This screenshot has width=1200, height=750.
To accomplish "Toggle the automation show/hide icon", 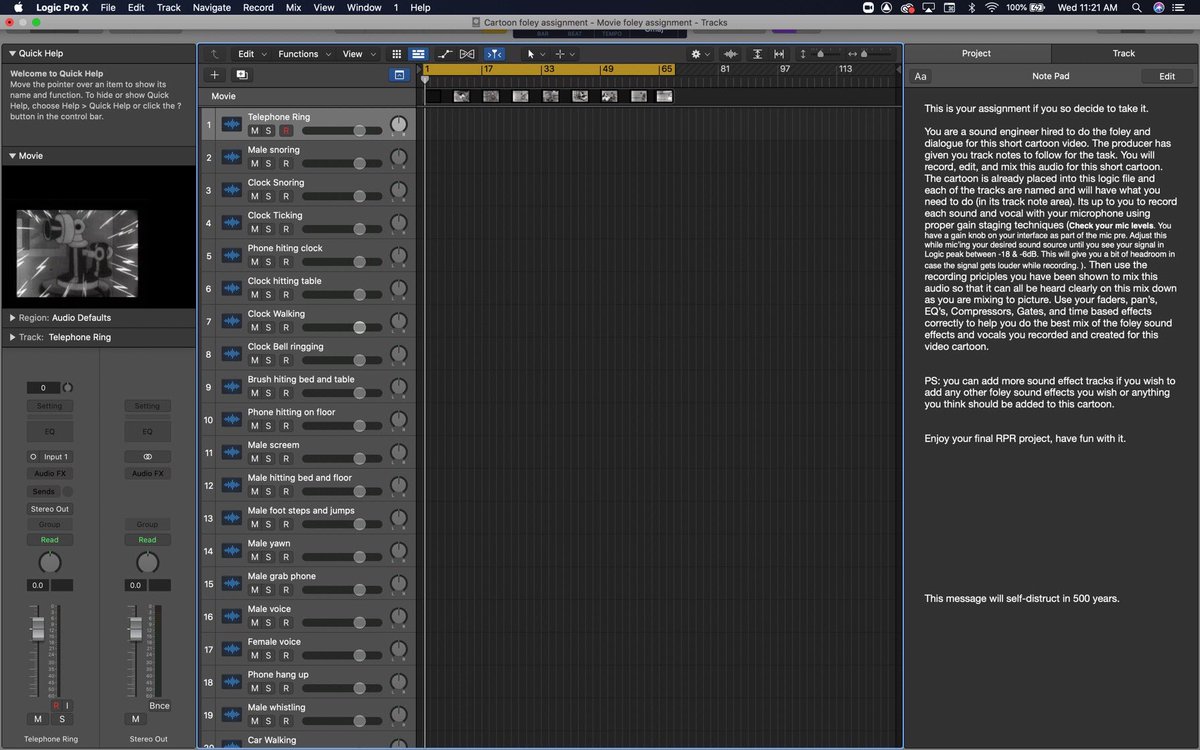I will click(x=445, y=54).
